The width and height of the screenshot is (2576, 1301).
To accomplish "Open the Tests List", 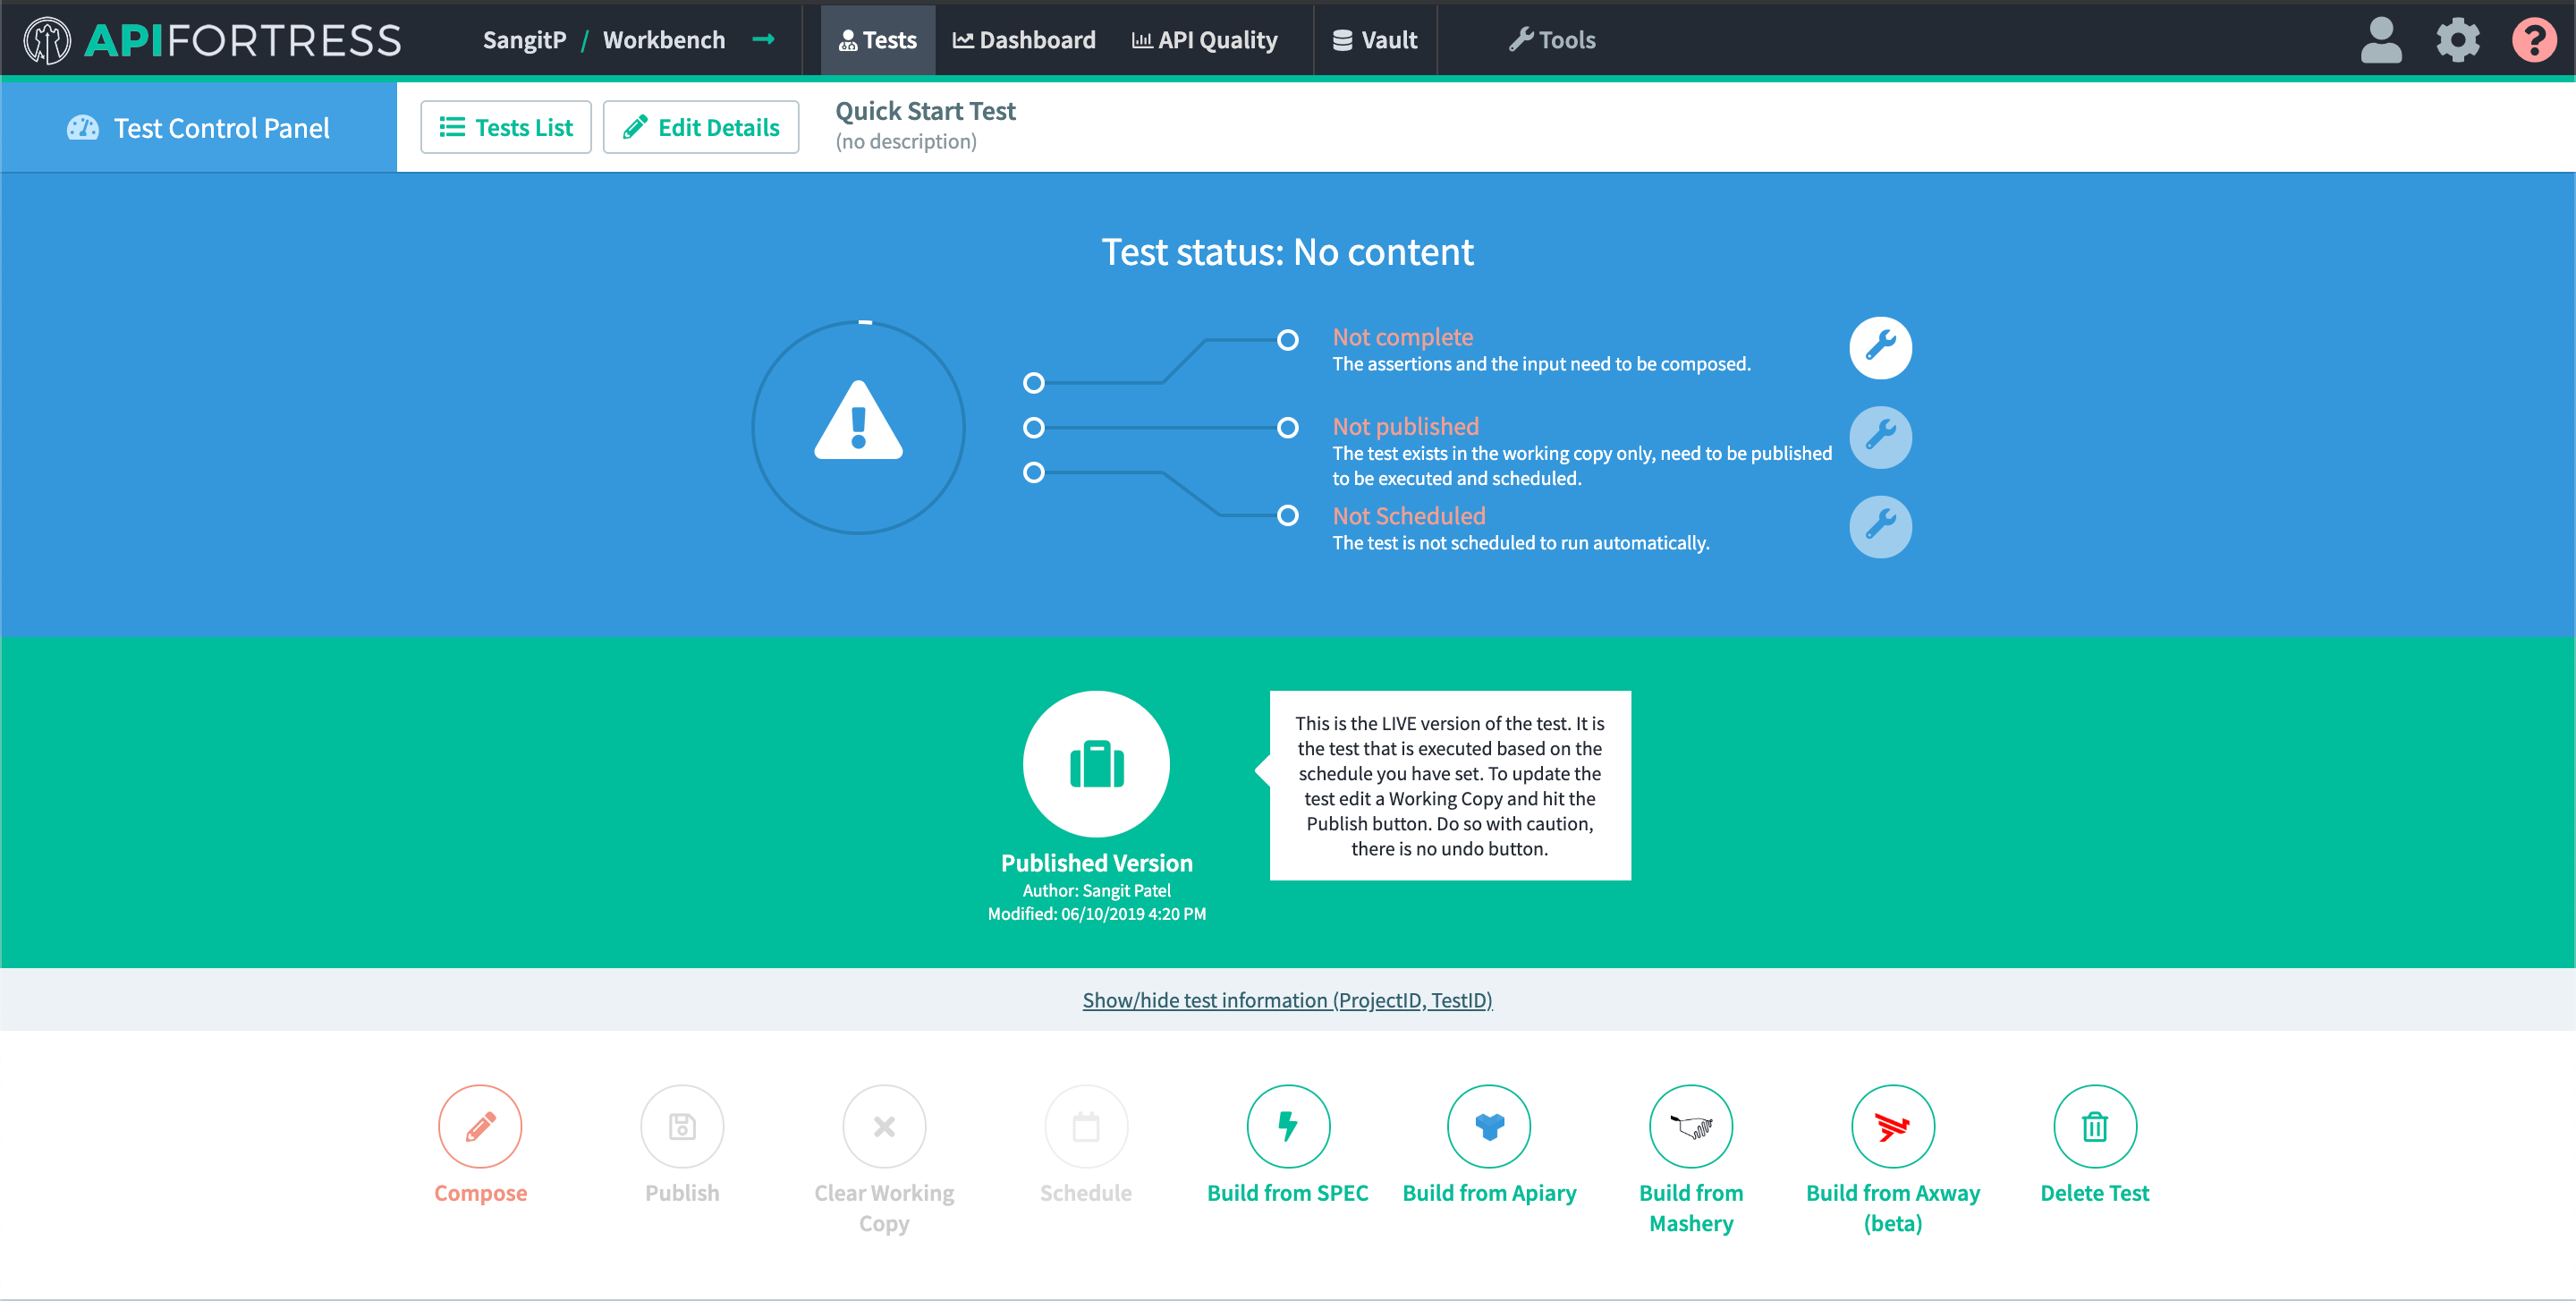I will [x=506, y=127].
